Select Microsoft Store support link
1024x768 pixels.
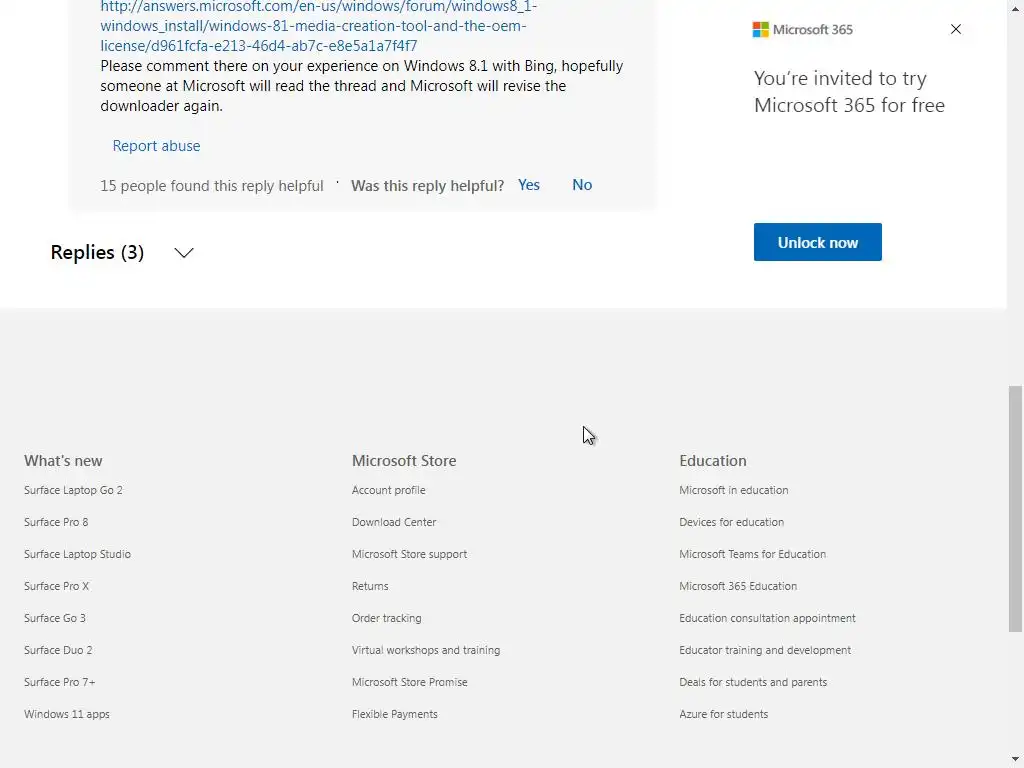pyautogui.click(x=409, y=554)
